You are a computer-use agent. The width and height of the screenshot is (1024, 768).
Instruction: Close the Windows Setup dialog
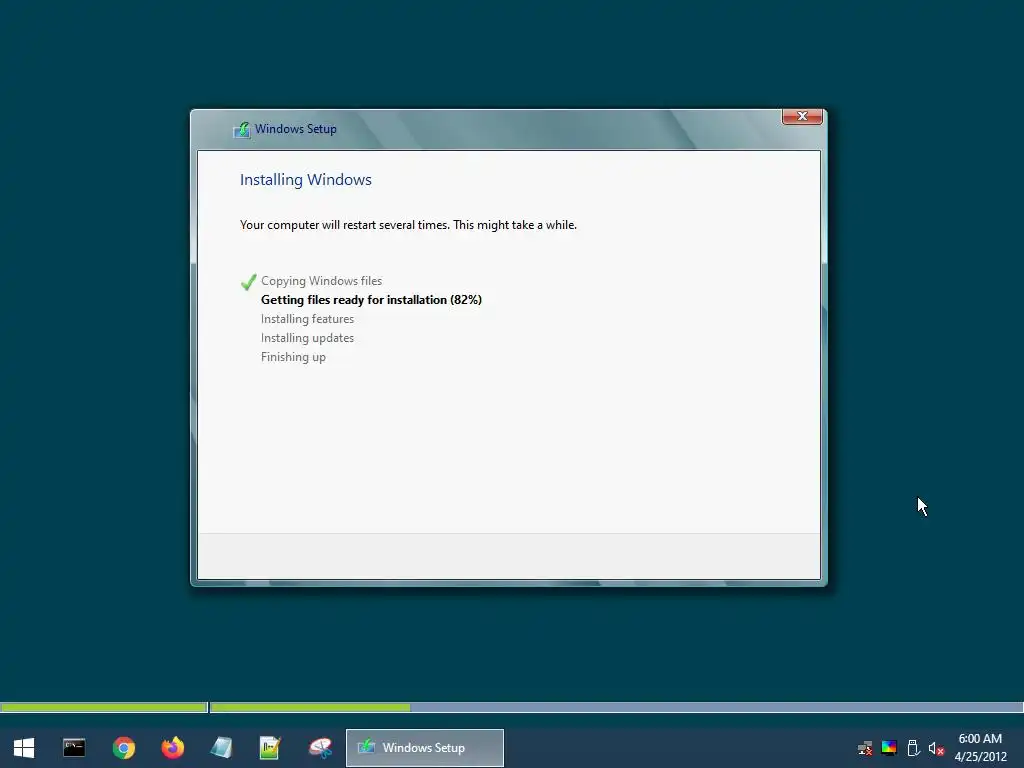click(802, 116)
